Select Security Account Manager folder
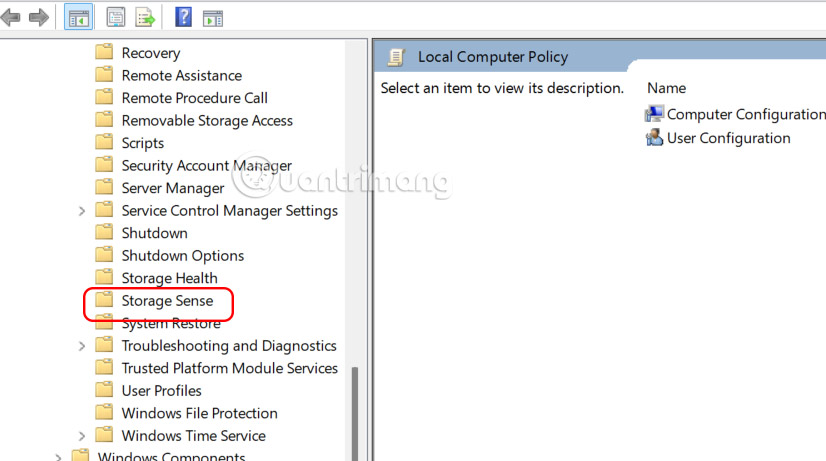This screenshot has height=461, width=826. point(206,165)
